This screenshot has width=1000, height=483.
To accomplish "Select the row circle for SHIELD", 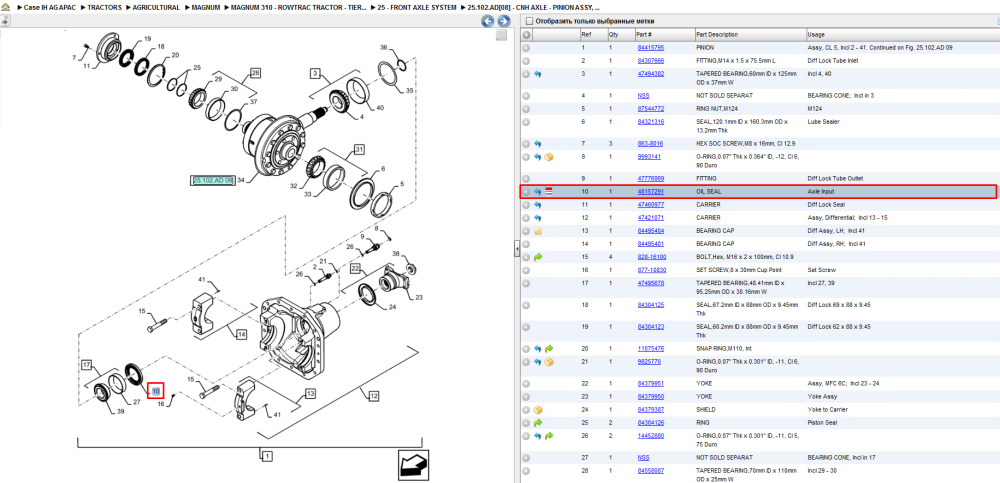I will [526, 410].
